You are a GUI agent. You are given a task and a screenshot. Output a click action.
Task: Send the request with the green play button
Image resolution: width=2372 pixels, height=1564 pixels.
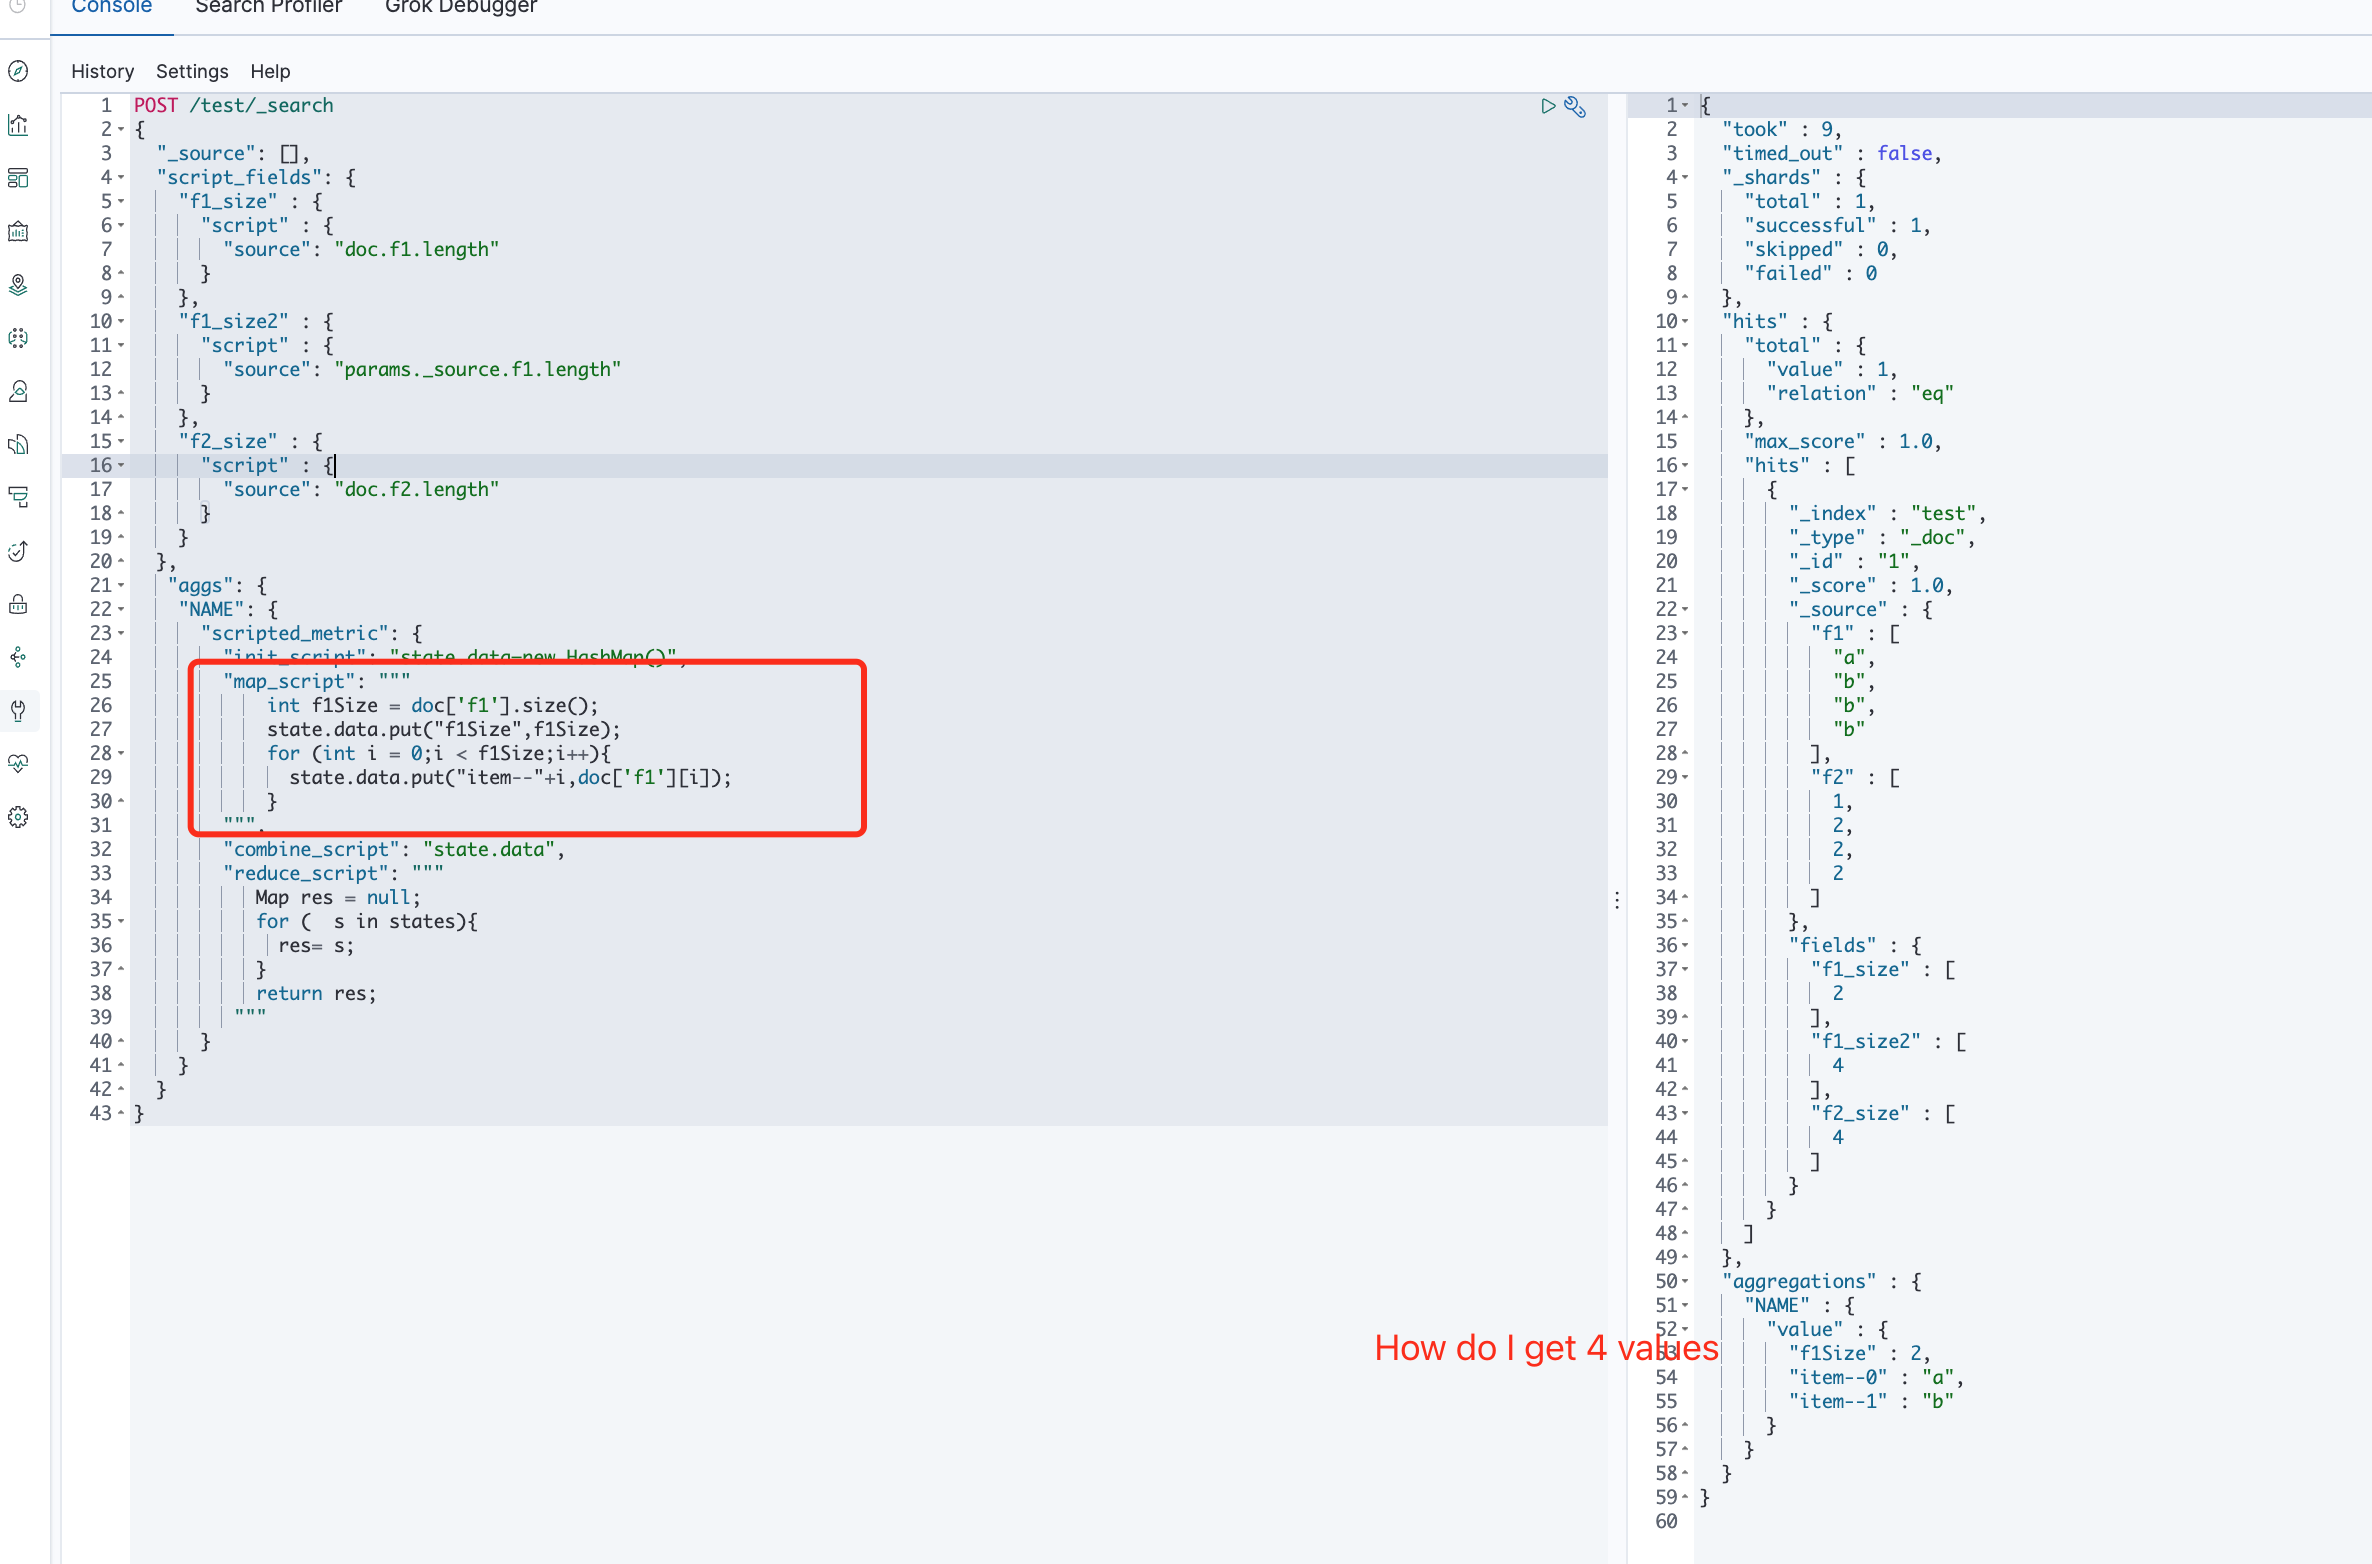[1548, 106]
